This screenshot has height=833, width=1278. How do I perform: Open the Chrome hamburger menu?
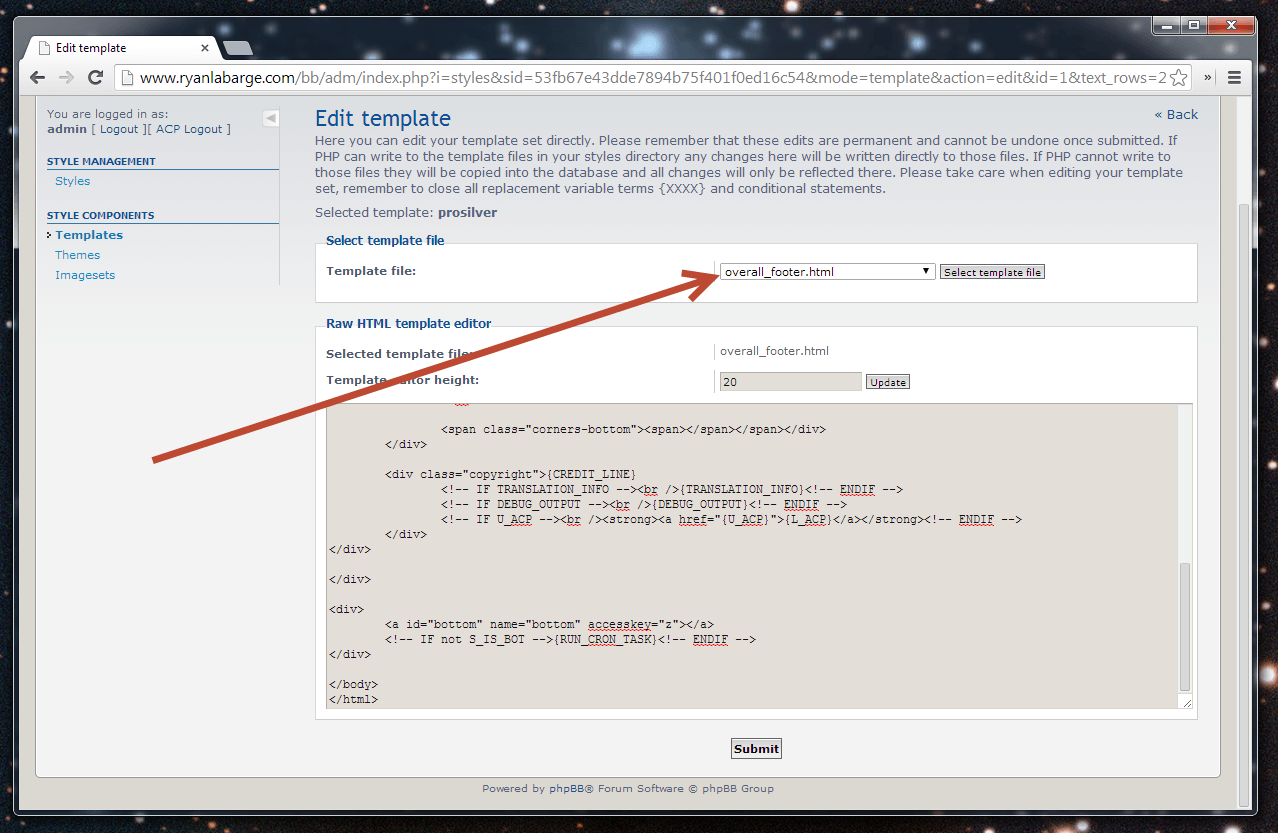coord(1234,77)
